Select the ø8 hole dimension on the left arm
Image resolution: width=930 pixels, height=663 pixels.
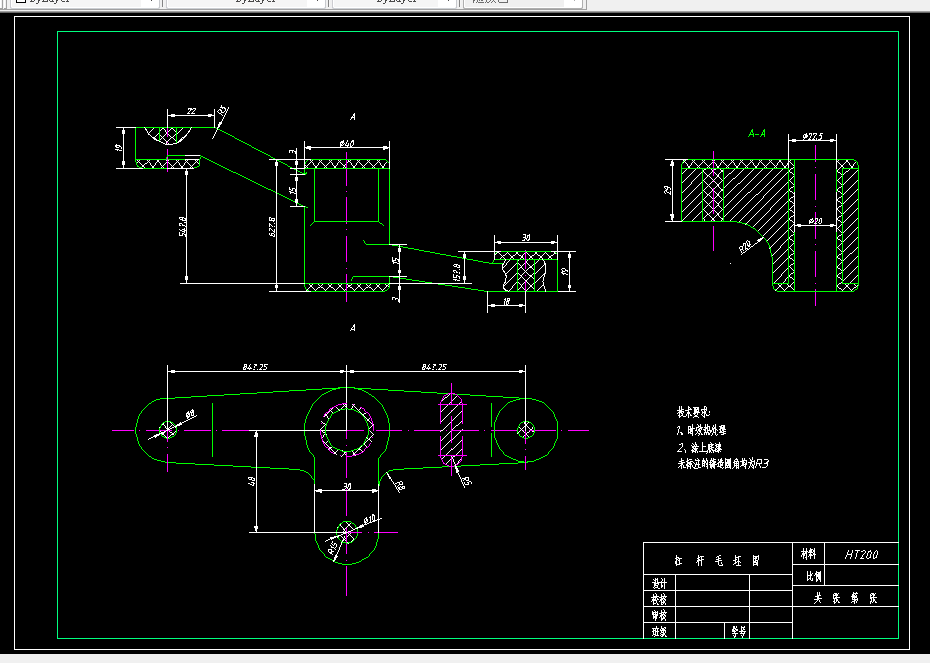[x=191, y=415]
